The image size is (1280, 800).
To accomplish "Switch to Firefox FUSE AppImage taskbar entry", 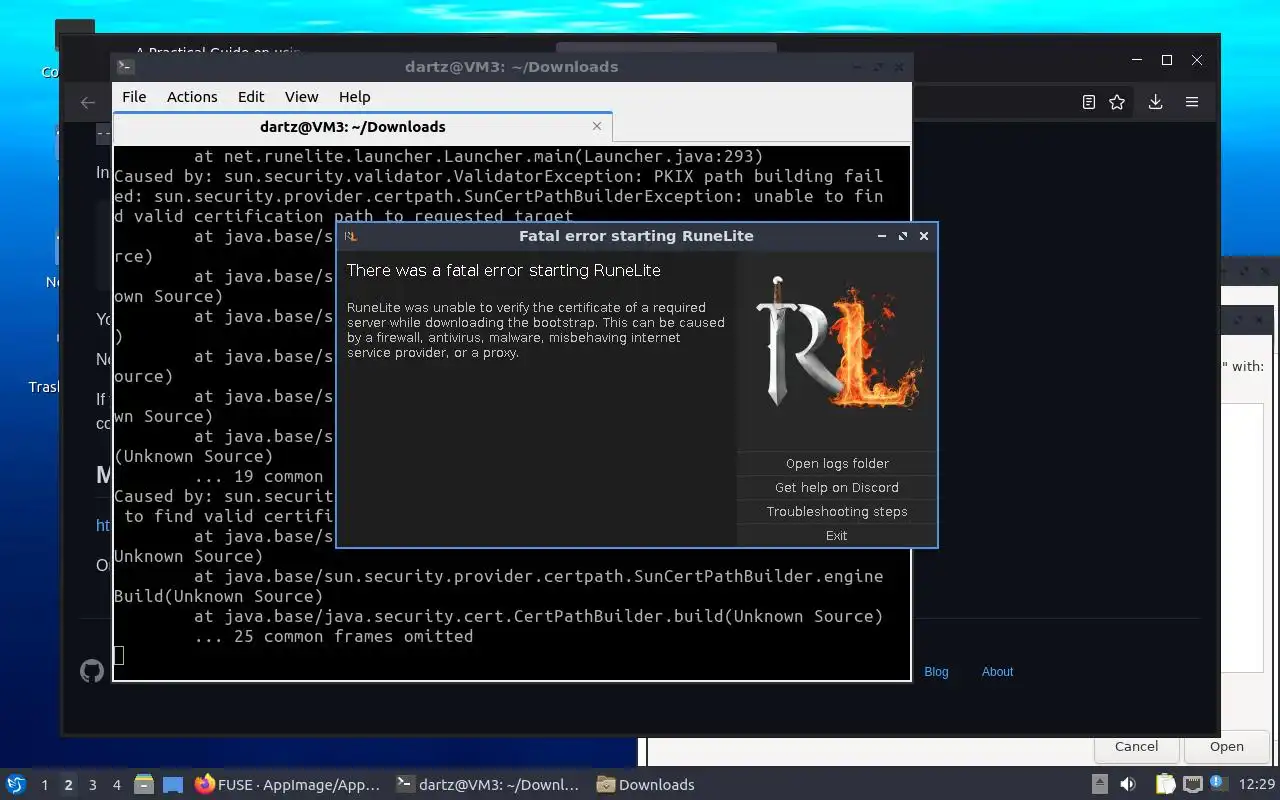I will pyautogui.click(x=288, y=785).
